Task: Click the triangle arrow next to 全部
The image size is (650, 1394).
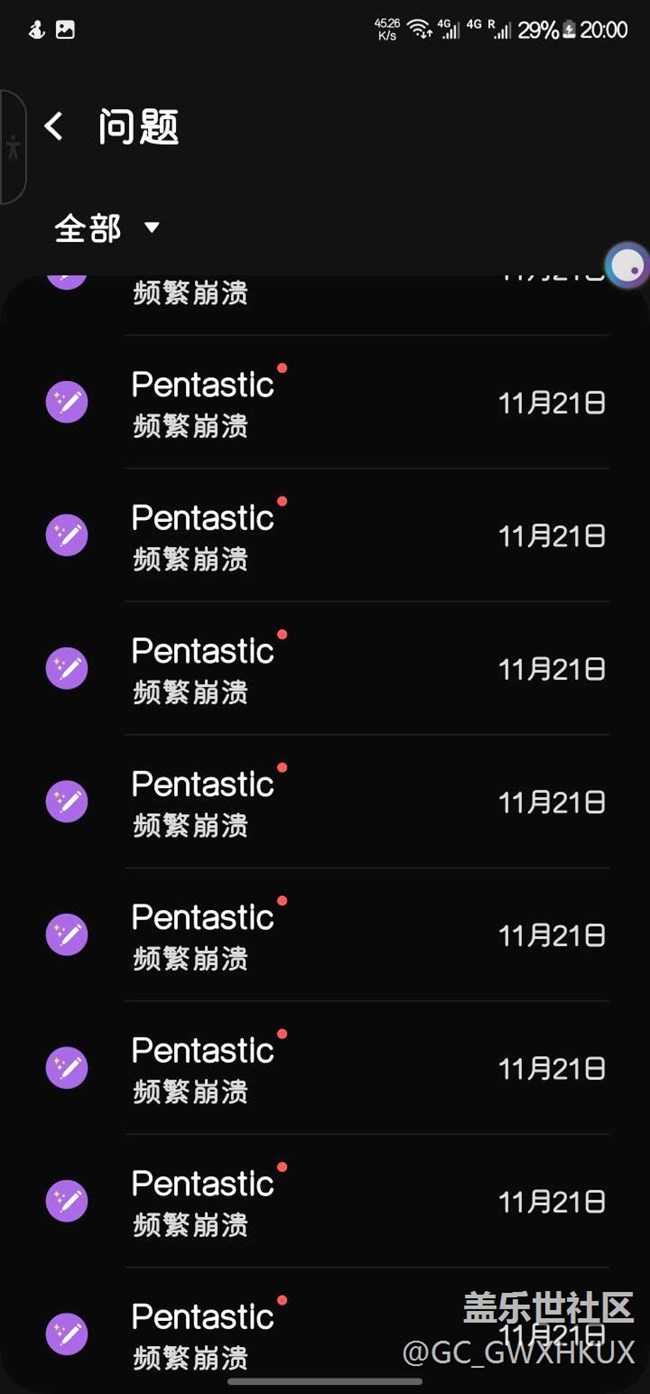Action: pyautogui.click(x=152, y=227)
